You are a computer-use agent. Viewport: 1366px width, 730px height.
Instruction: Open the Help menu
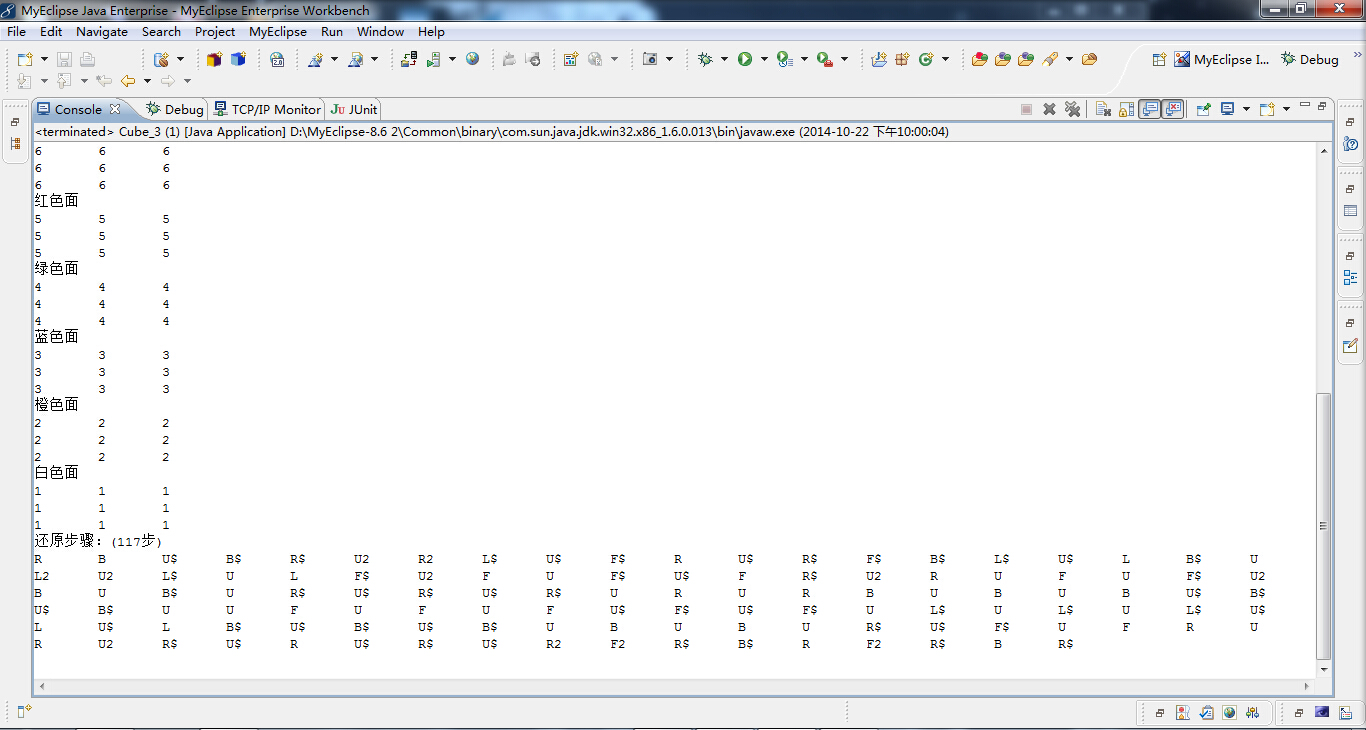(x=431, y=31)
